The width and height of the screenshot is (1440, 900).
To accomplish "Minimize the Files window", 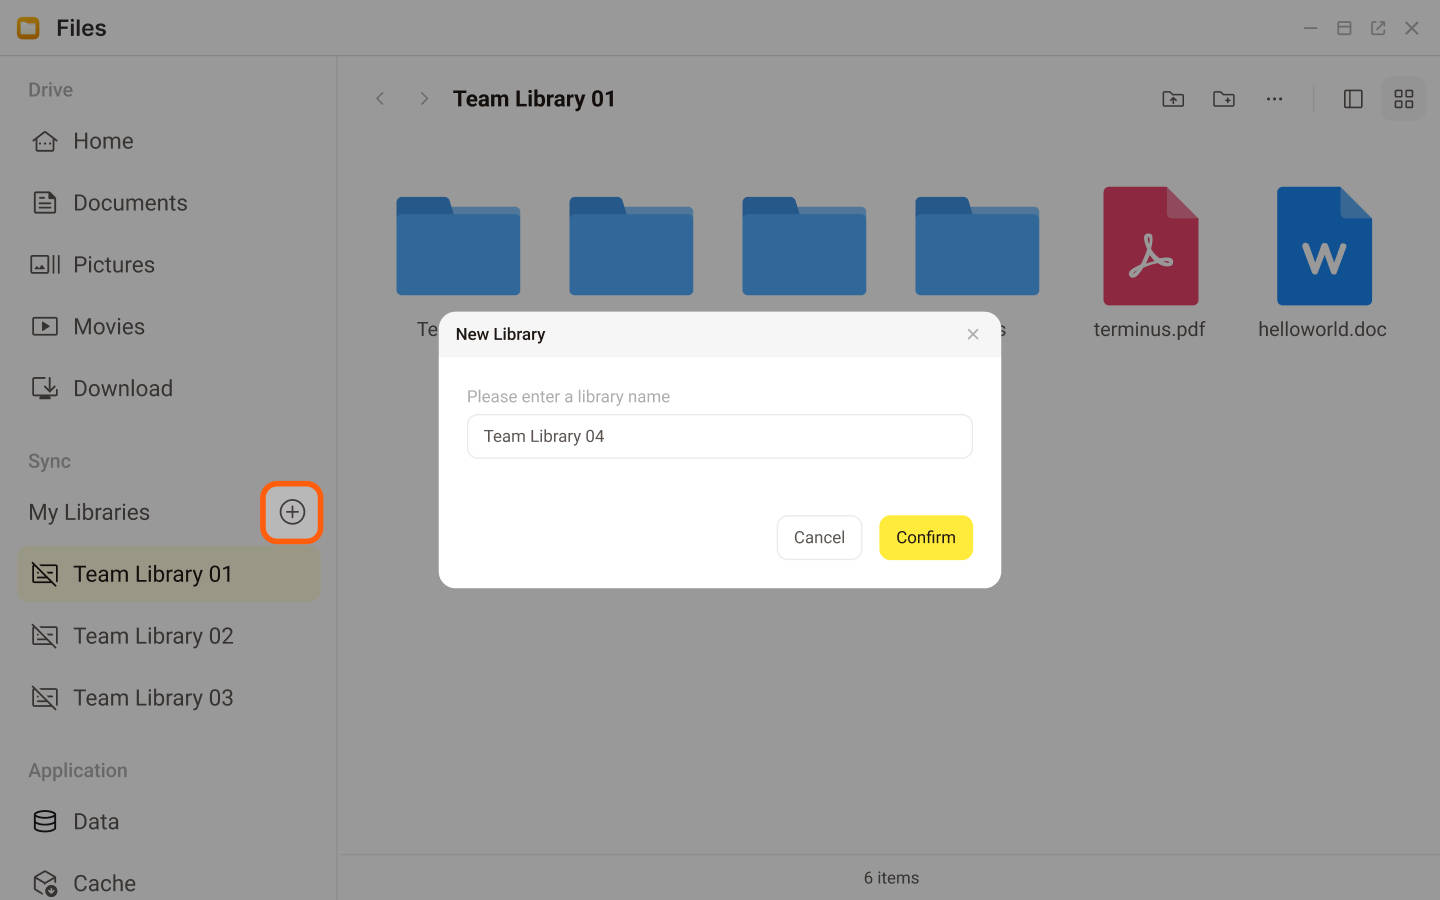I will 1310,28.
